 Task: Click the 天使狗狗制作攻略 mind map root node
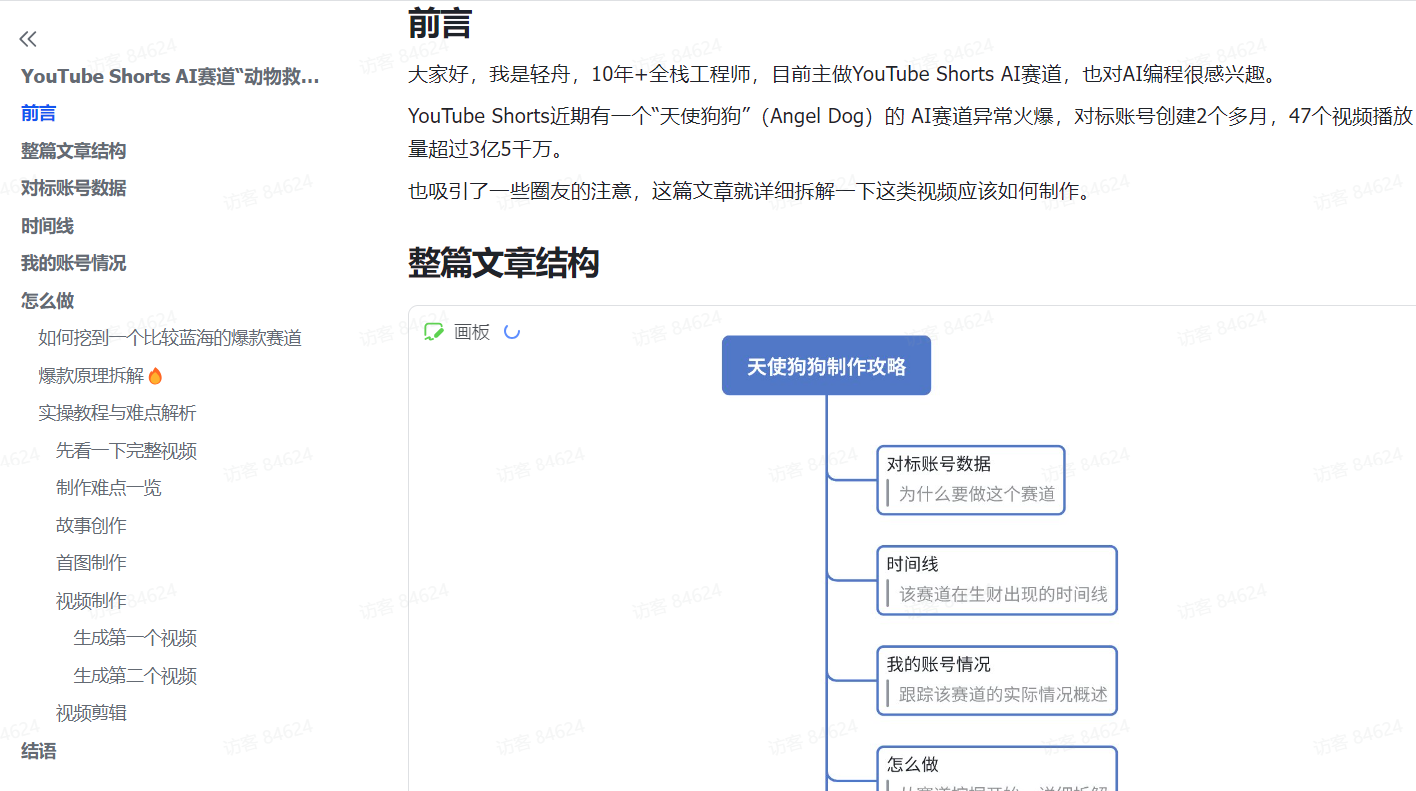click(826, 366)
